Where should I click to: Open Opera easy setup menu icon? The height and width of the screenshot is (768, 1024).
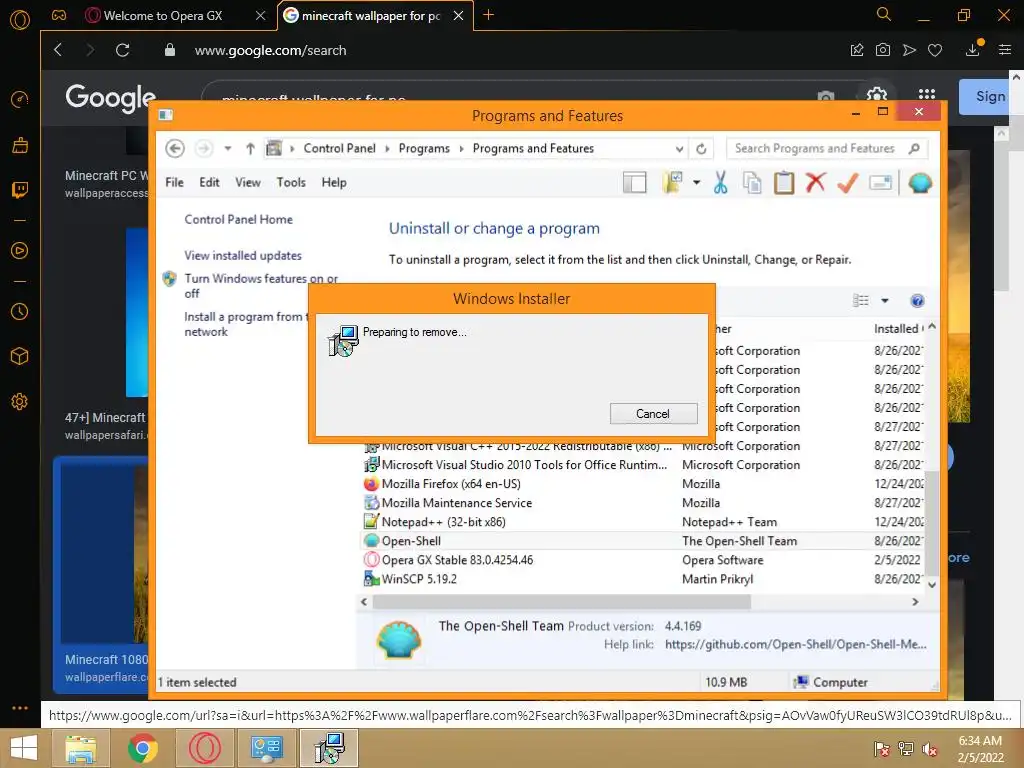pyautogui.click(x=1005, y=50)
